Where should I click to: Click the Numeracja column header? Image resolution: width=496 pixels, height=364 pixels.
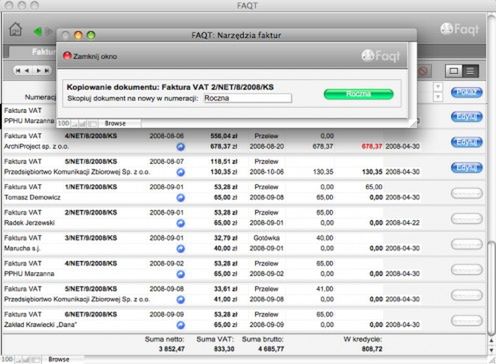pyautogui.click(x=40, y=97)
